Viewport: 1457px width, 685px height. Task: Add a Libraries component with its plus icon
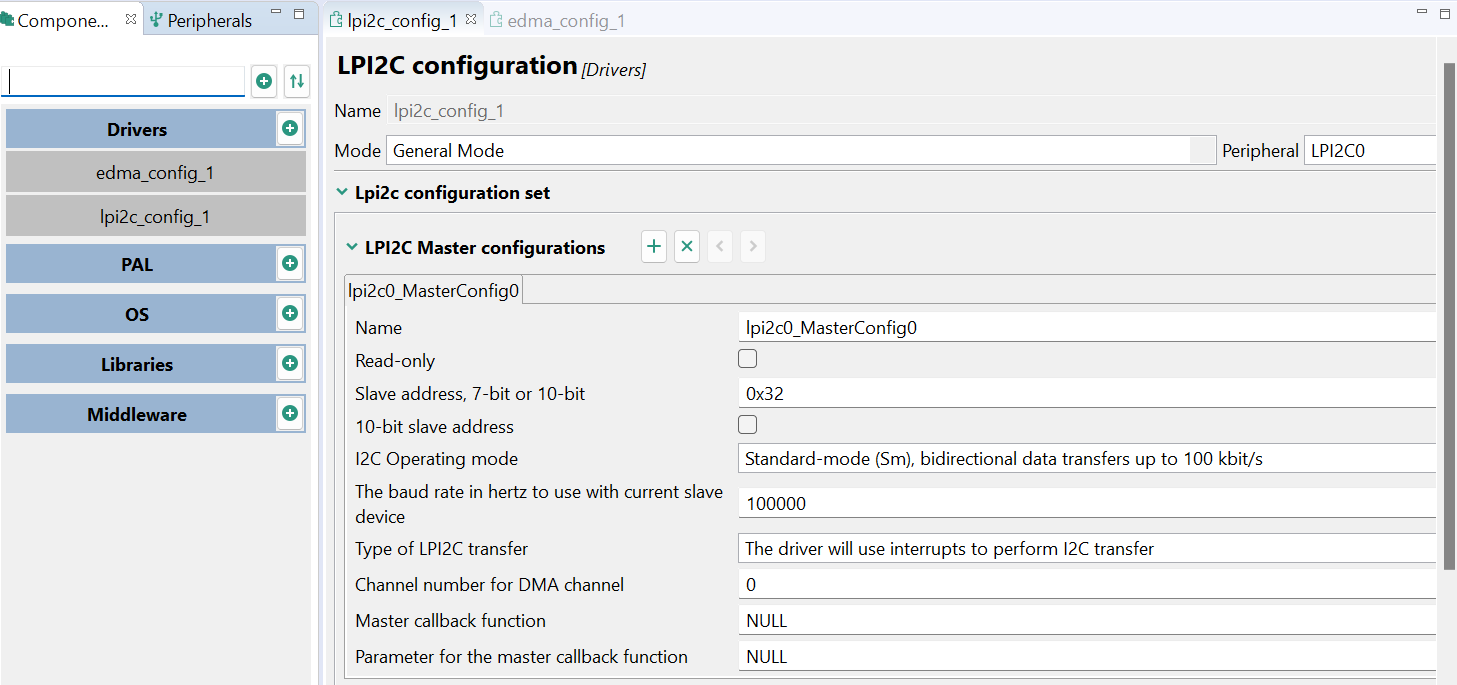click(290, 364)
